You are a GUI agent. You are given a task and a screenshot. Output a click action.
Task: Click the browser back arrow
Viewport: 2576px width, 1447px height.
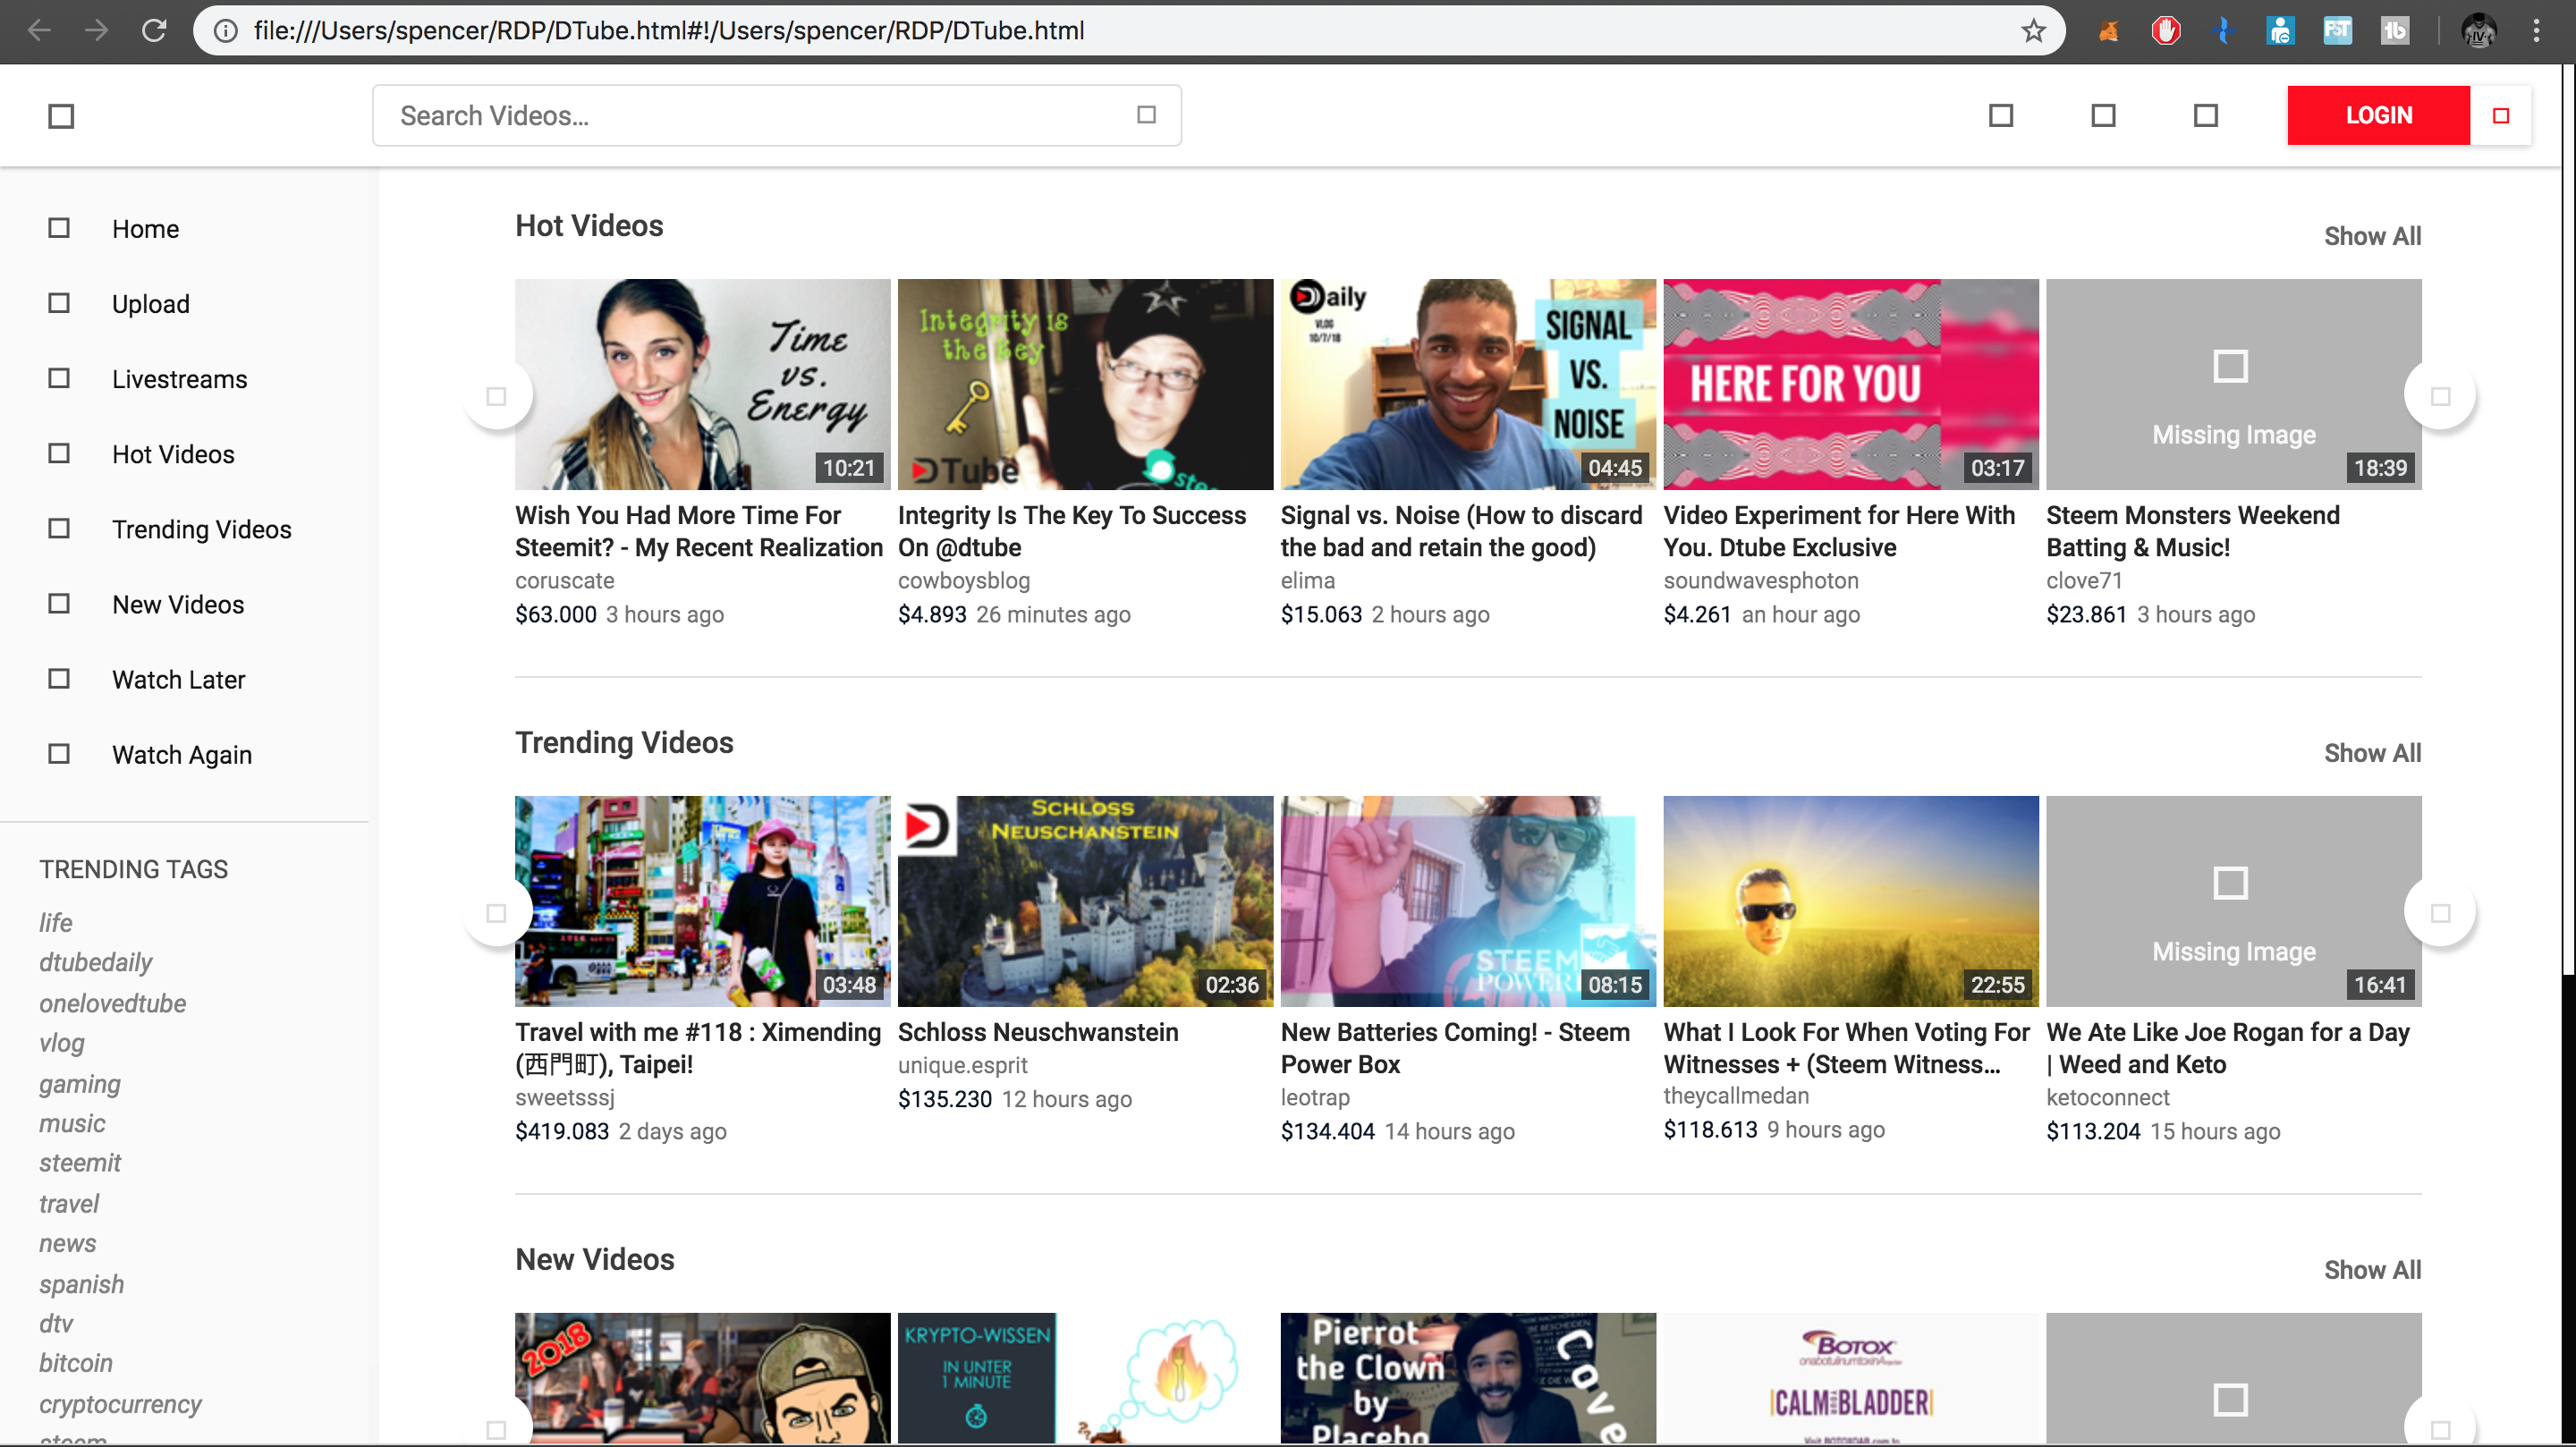[39, 31]
